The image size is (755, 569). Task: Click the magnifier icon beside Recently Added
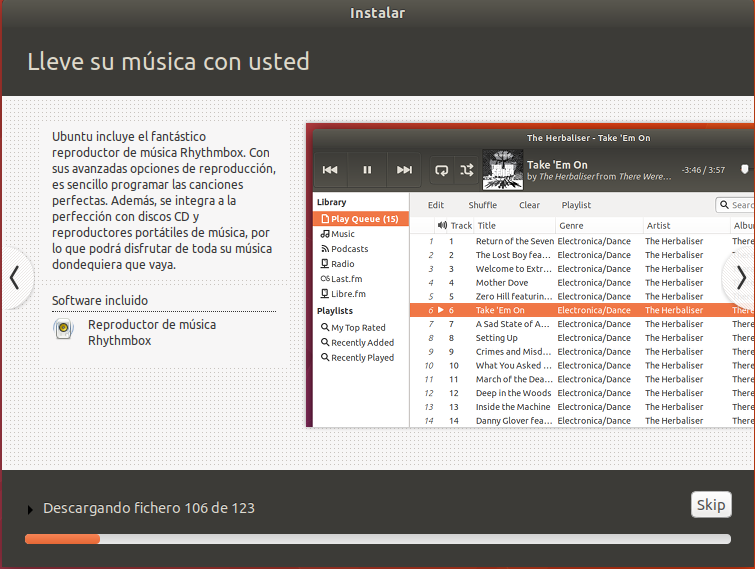325,342
